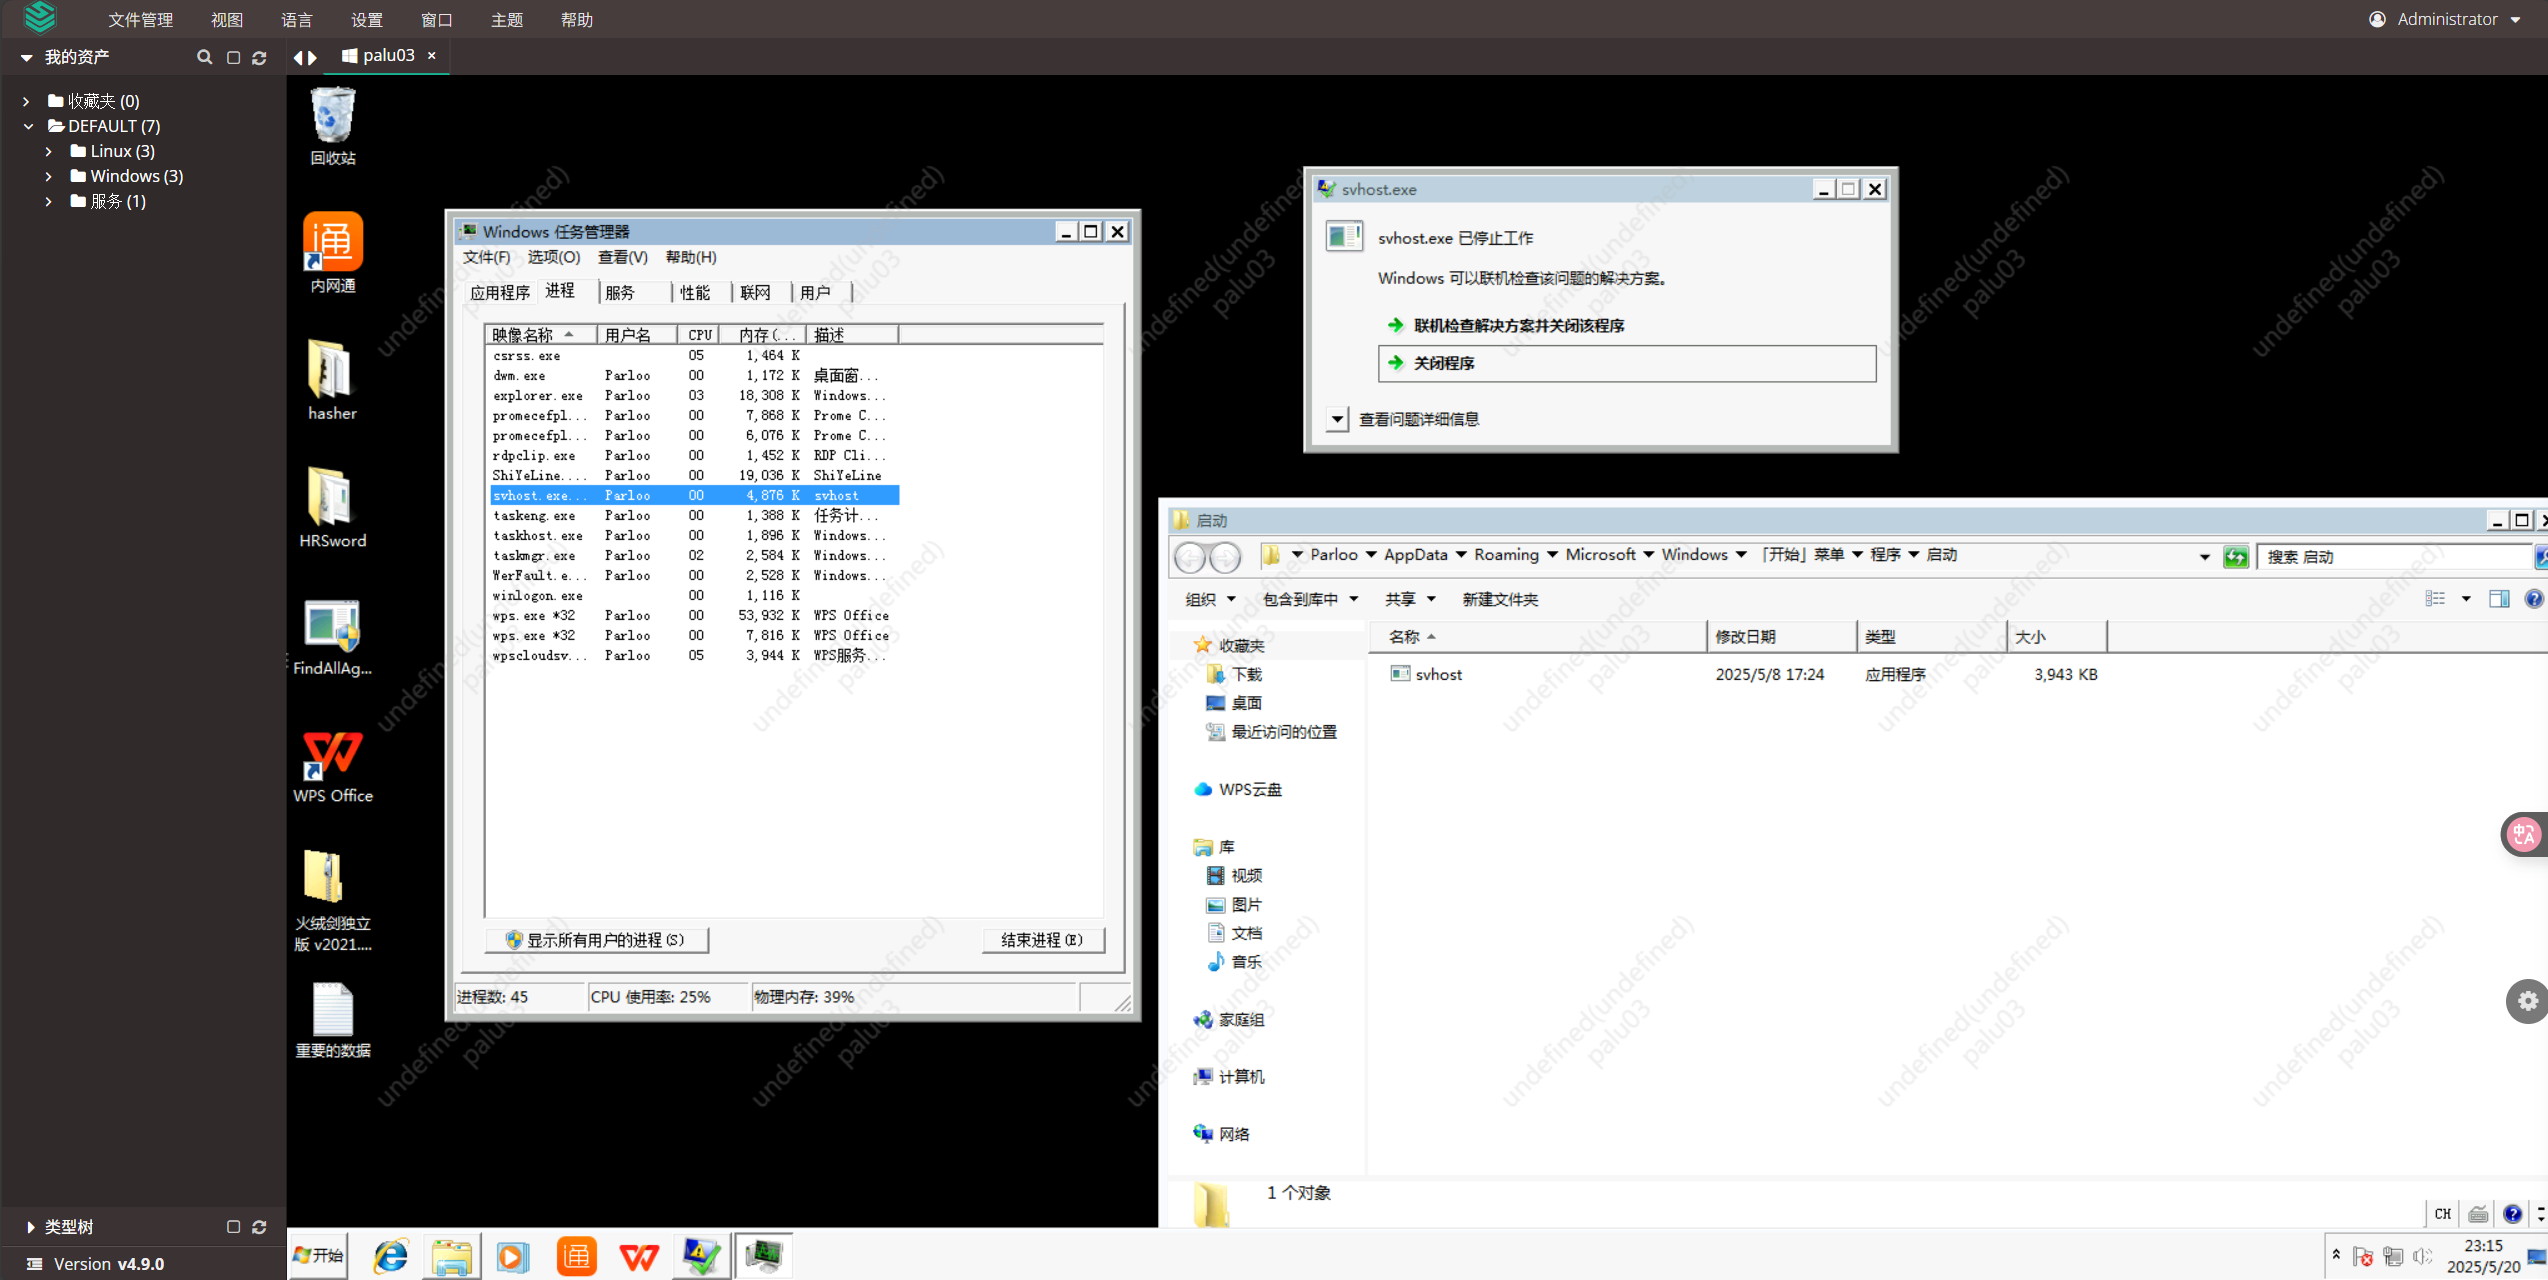Click the search icon in 我的资产 panel
The image size is (2548, 1280).
click(204, 57)
